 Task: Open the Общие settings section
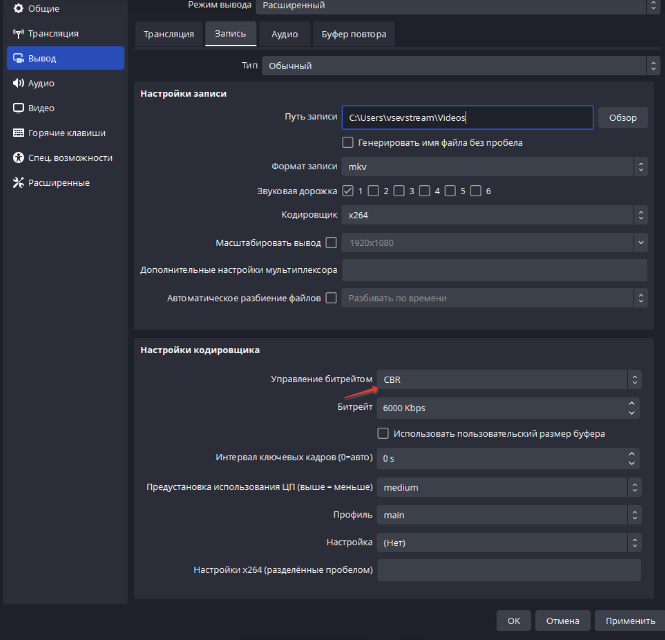65,8
